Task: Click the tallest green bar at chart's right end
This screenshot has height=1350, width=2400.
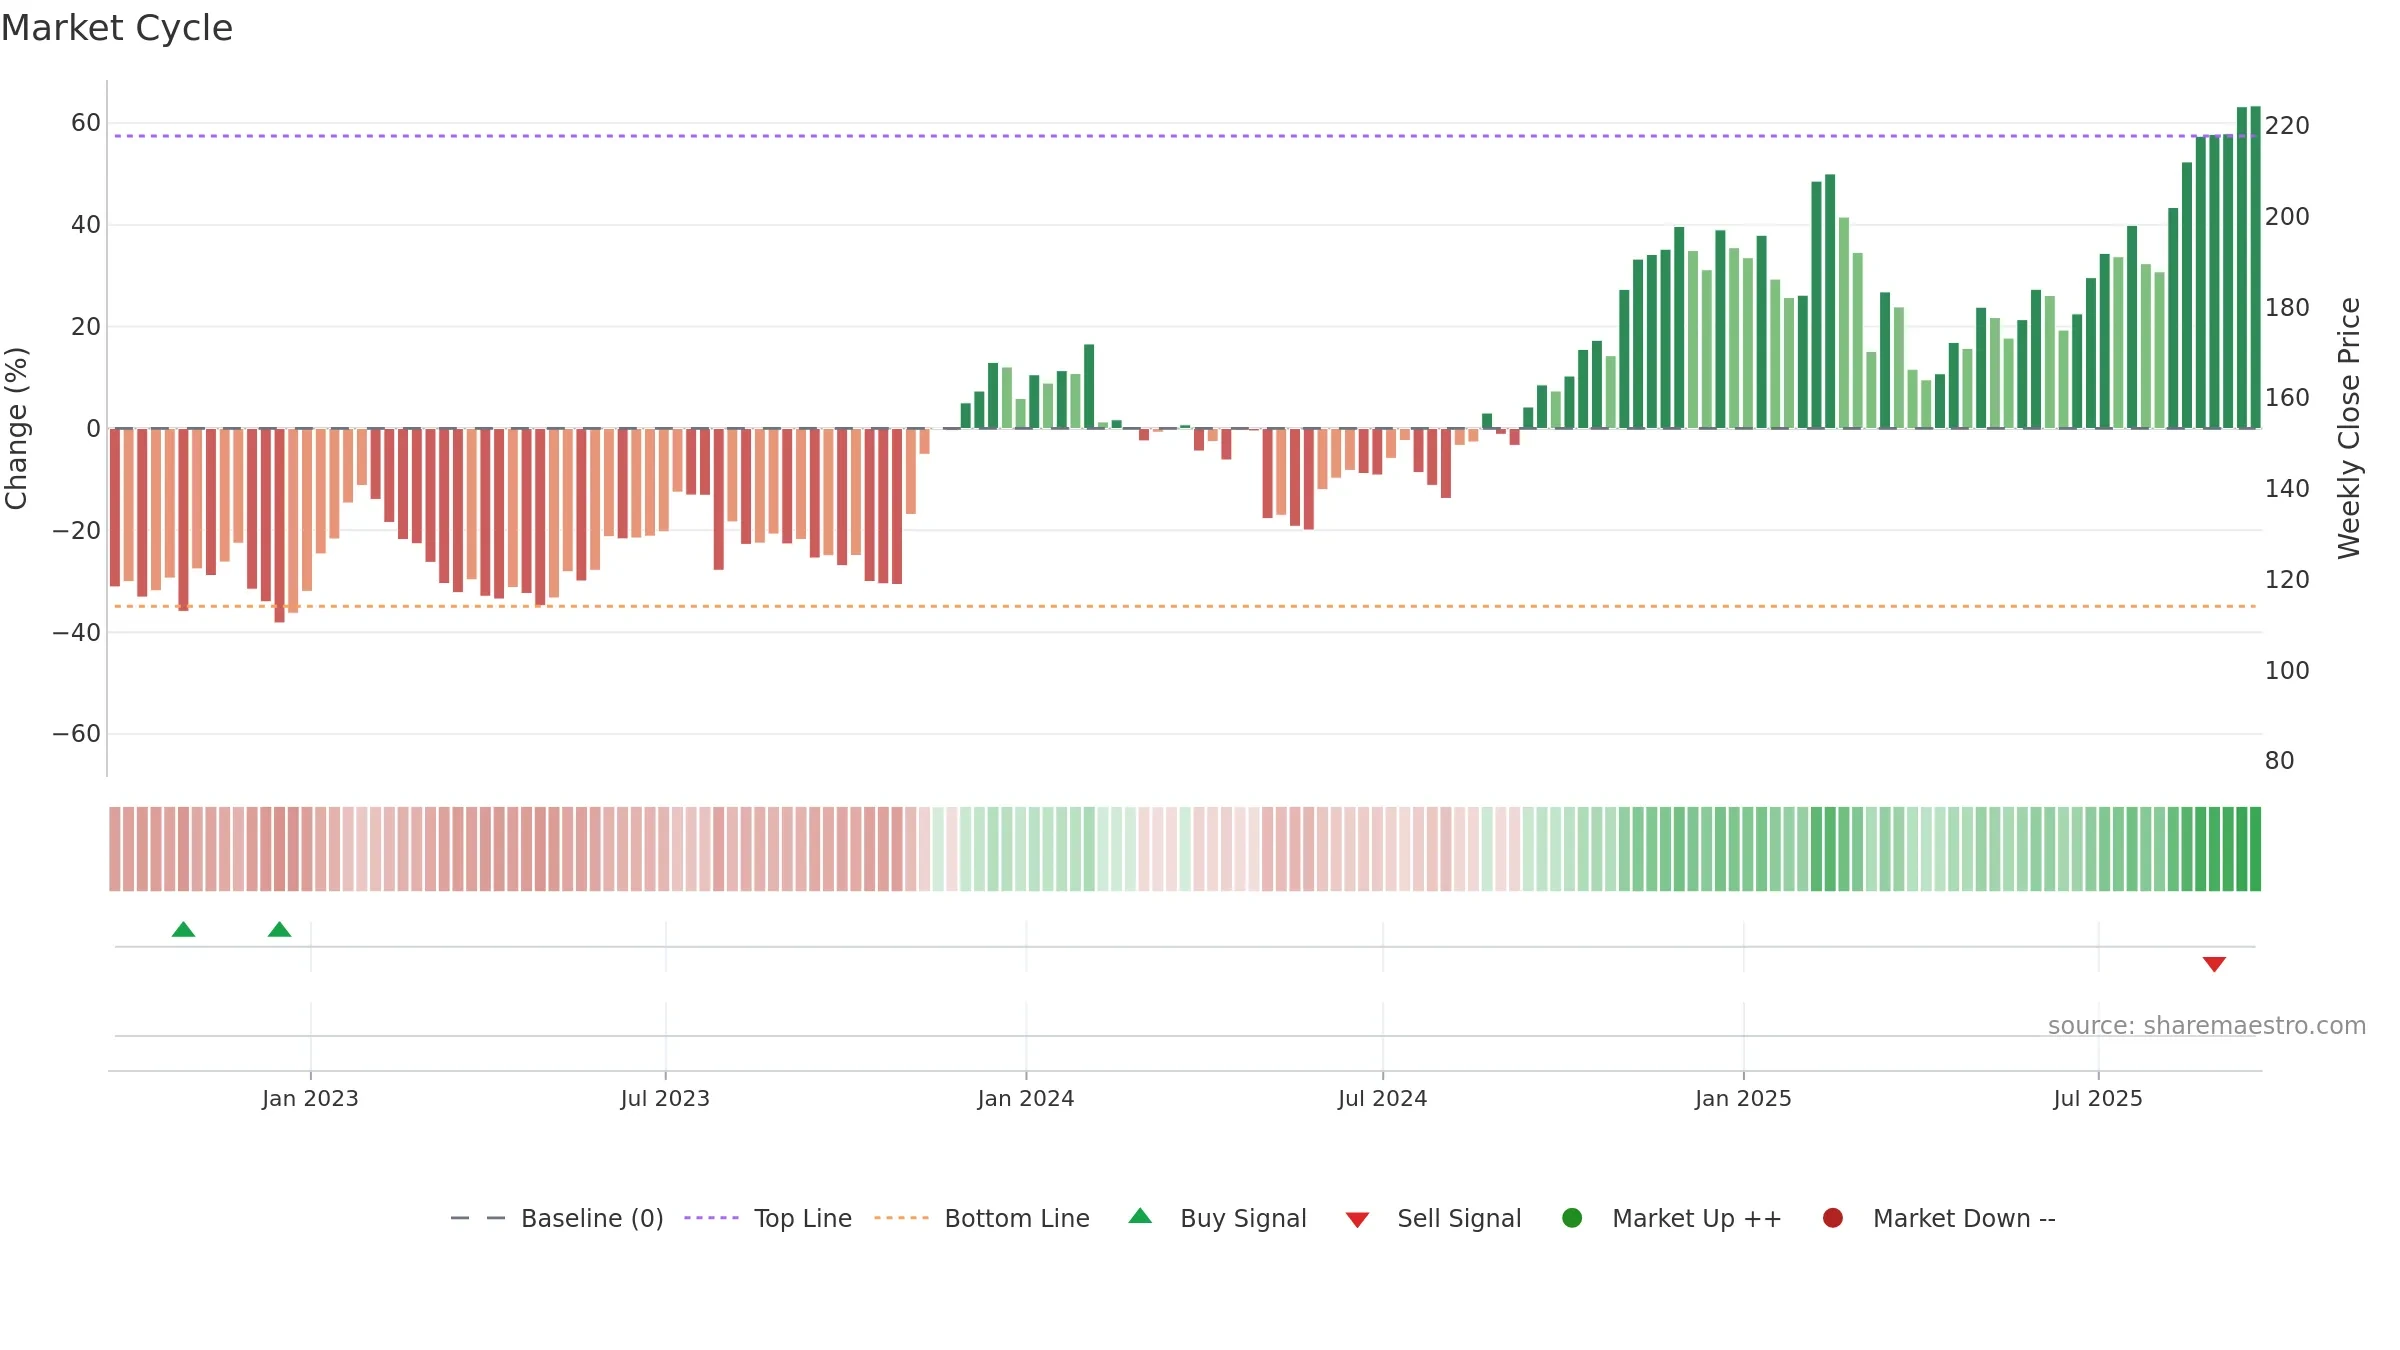Action: [2255, 267]
